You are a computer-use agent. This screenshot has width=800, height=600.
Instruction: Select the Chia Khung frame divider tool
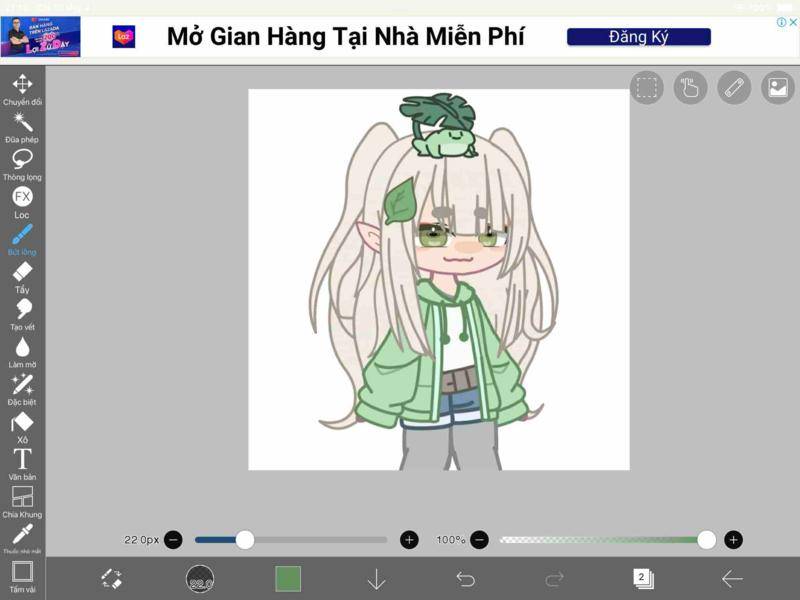[x=22, y=502]
